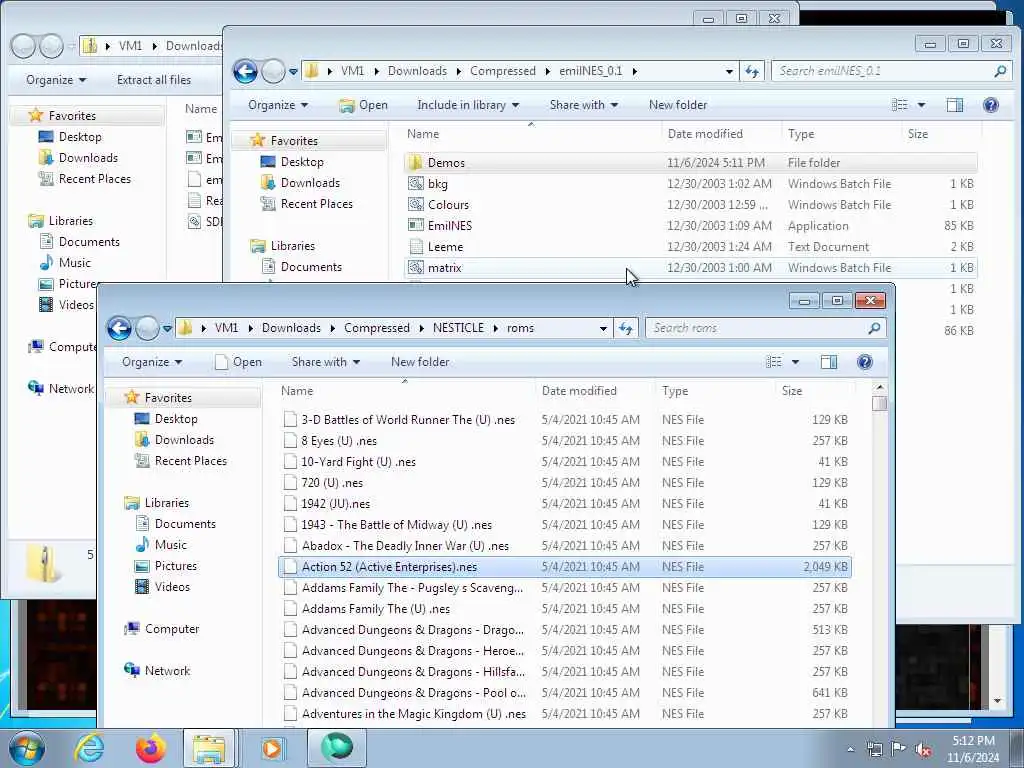Click New folder in emilNES_0.1 window
This screenshot has height=768, width=1024.
point(678,105)
